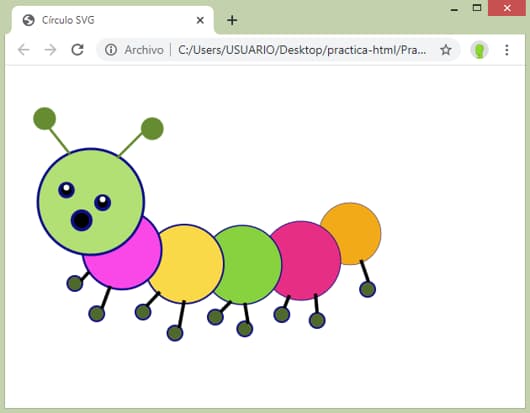Click the globe favicon on the tab
The width and height of the screenshot is (530, 413).
click(x=28, y=20)
